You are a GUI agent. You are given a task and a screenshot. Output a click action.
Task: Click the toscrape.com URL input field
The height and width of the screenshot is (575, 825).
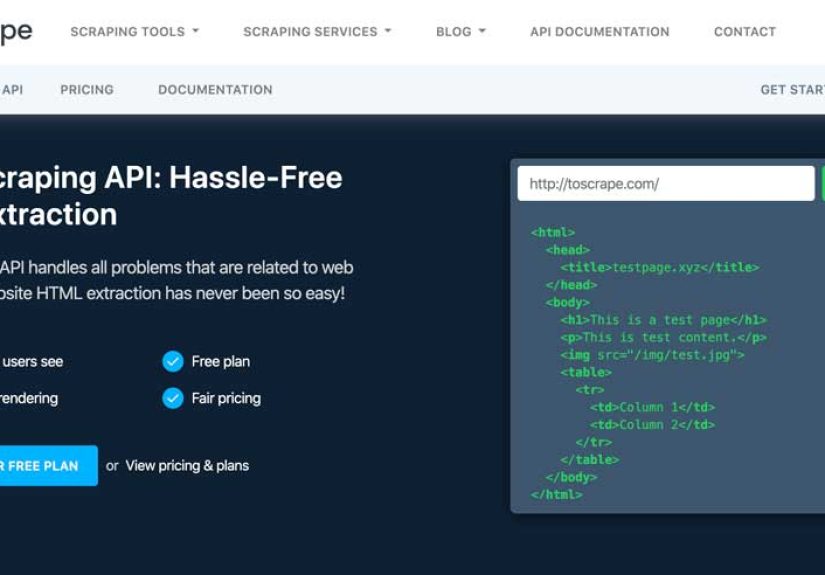coord(666,184)
